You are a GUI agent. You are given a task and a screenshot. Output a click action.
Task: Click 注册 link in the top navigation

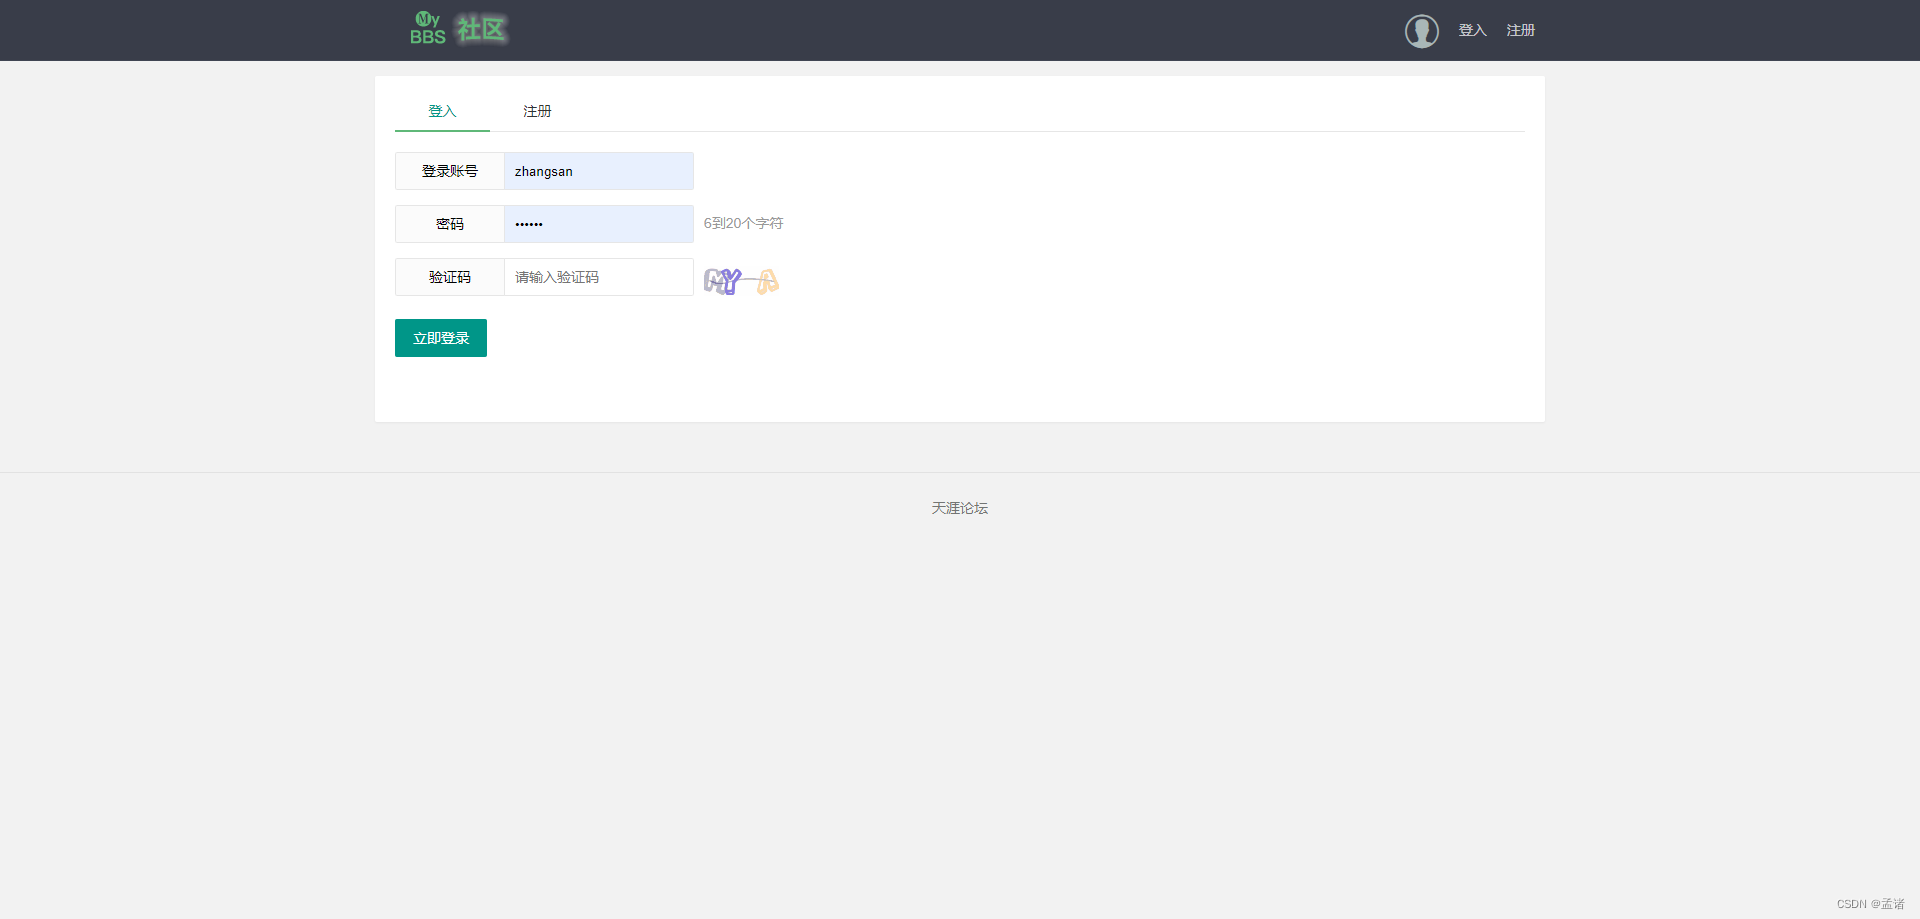(x=1520, y=30)
